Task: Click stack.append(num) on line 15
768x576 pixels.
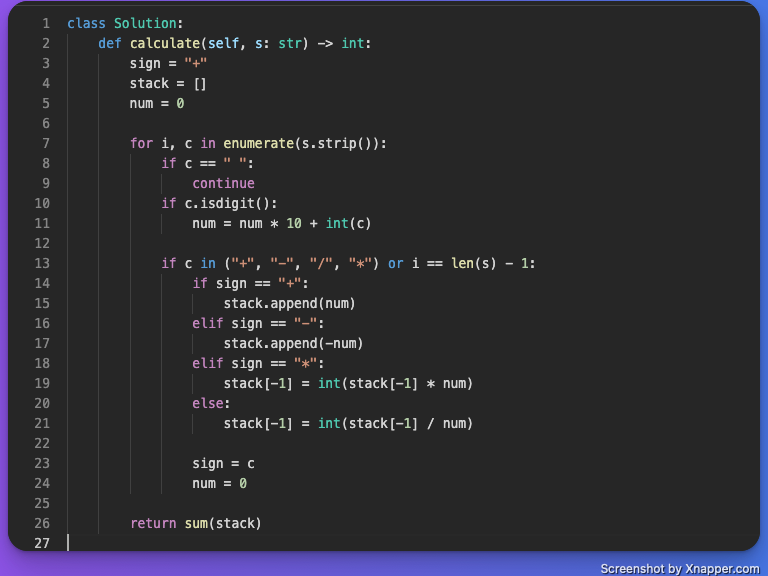Action: tap(289, 304)
